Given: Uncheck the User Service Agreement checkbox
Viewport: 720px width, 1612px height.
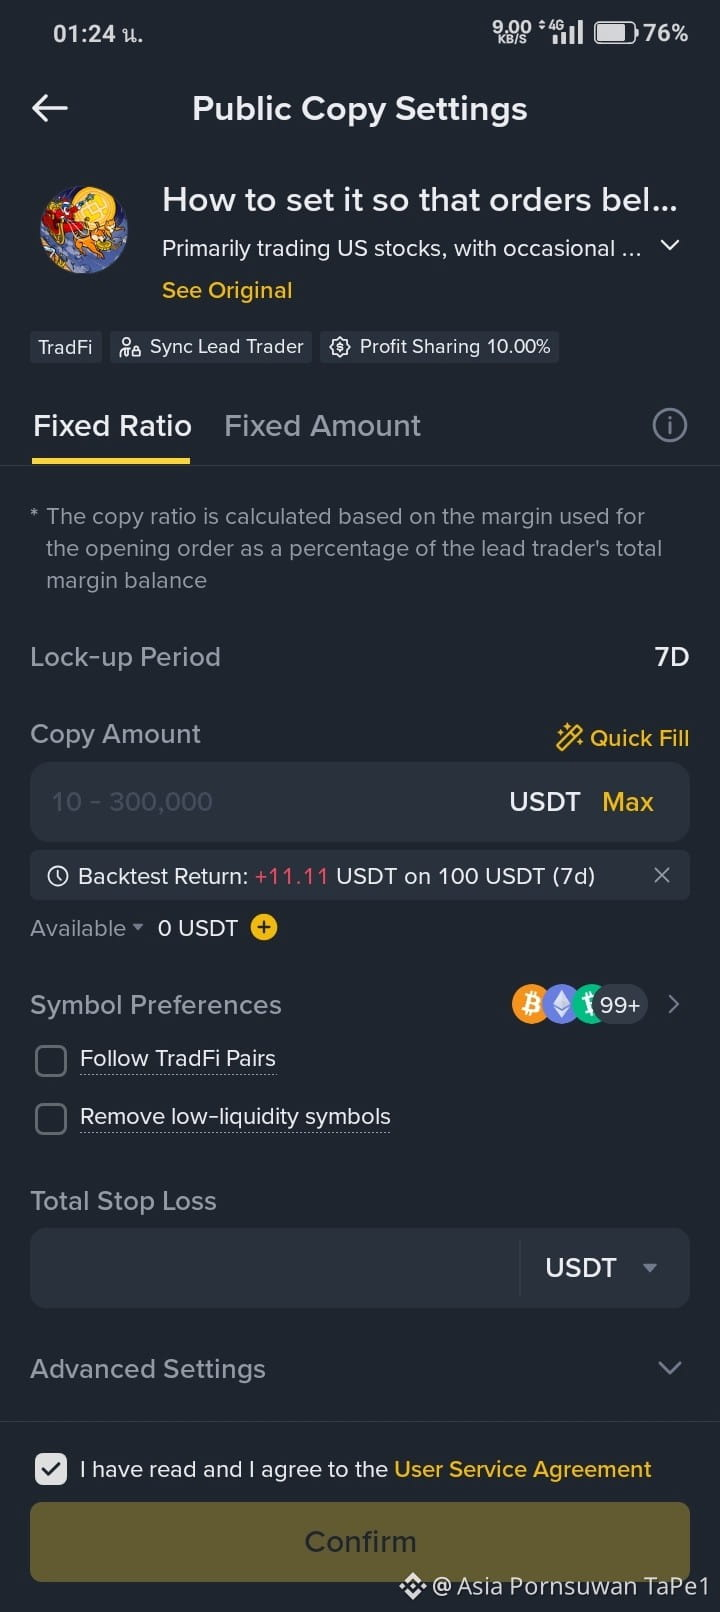Looking at the screenshot, I should pos(51,1468).
